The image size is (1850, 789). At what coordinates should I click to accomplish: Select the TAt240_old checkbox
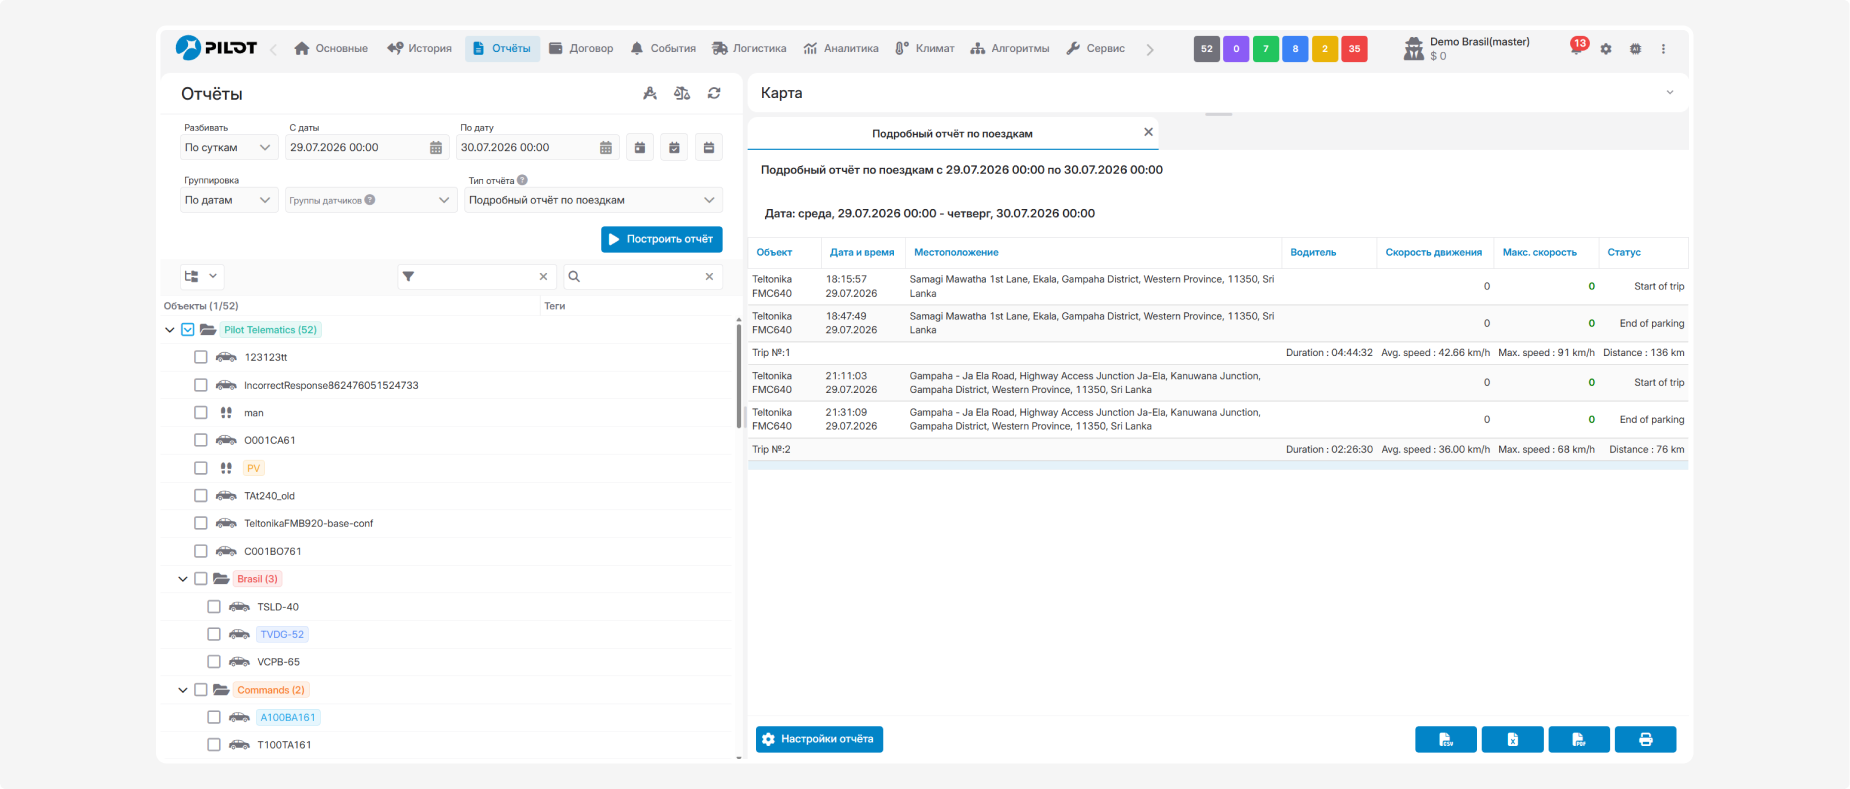click(x=201, y=496)
